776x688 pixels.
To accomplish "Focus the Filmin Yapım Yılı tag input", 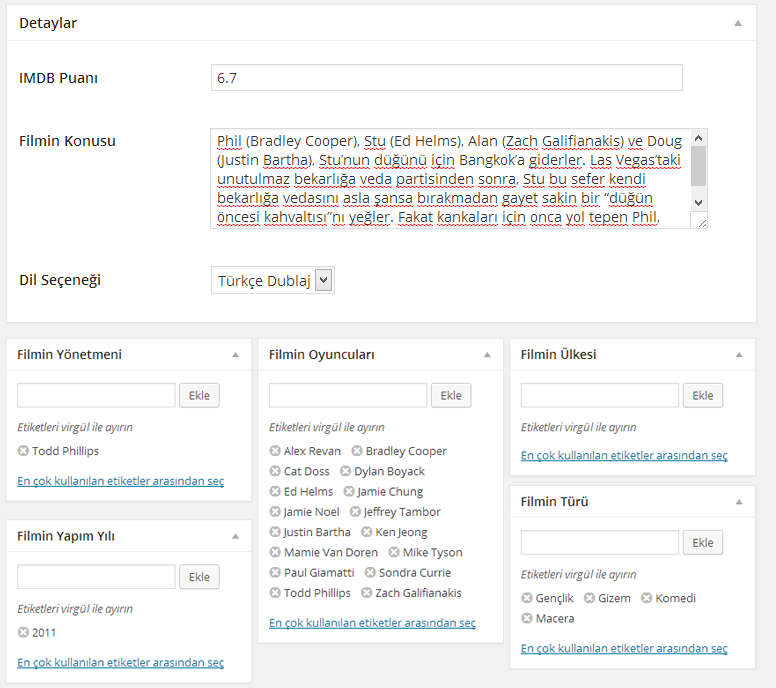I will tap(97, 577).
